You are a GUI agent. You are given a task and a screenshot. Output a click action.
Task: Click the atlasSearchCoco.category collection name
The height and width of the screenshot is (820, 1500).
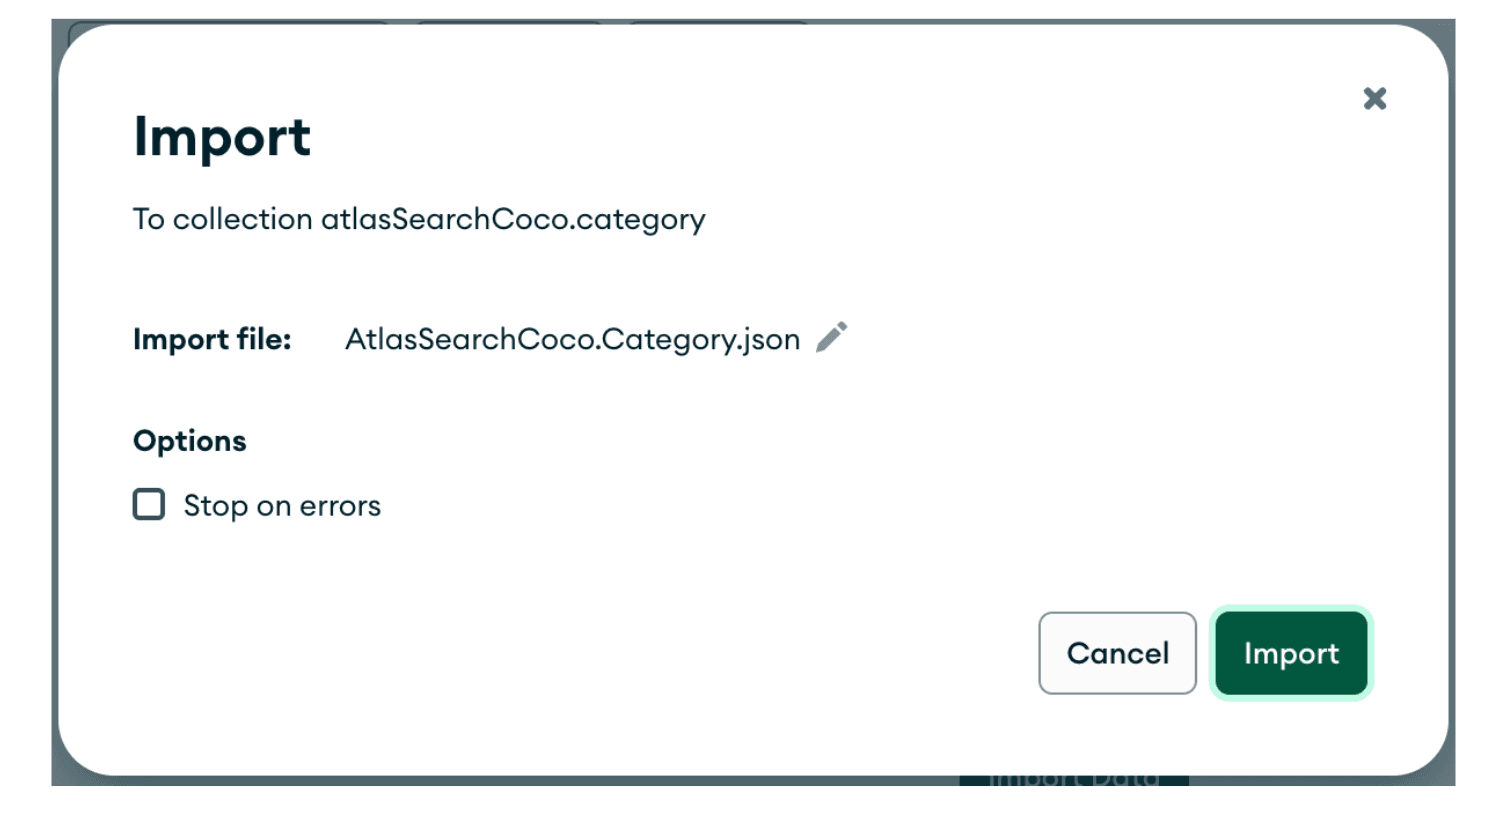point(513,219)
